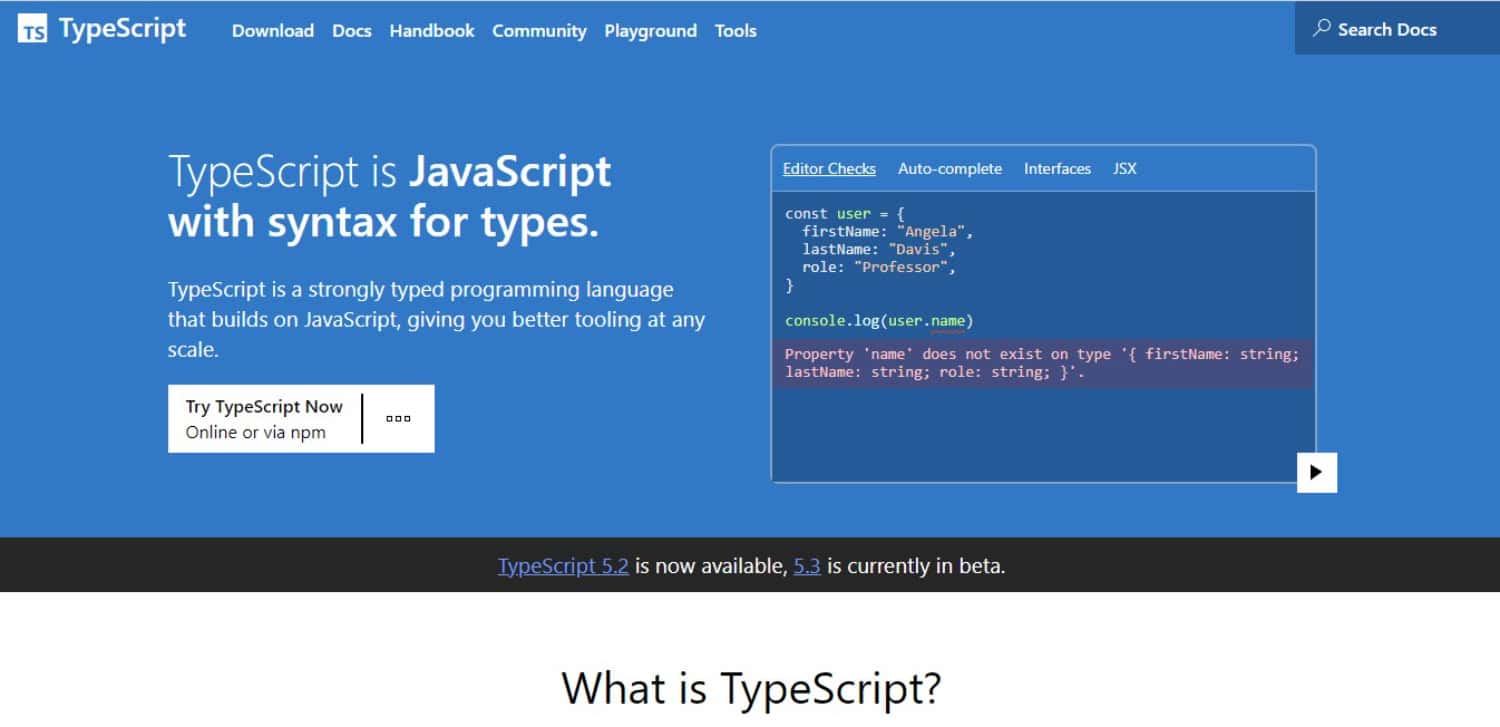
Task: Click the 'Property name does not exist' error message
Action: click(x=1042, y=363)
